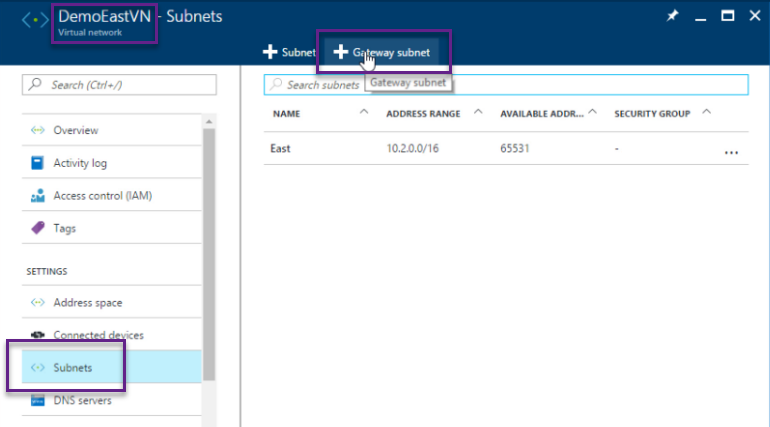The width and height of the screenshot is (770, 427).
Task: Click the Overview icon in the sidebar
Action: click(37, 131)
